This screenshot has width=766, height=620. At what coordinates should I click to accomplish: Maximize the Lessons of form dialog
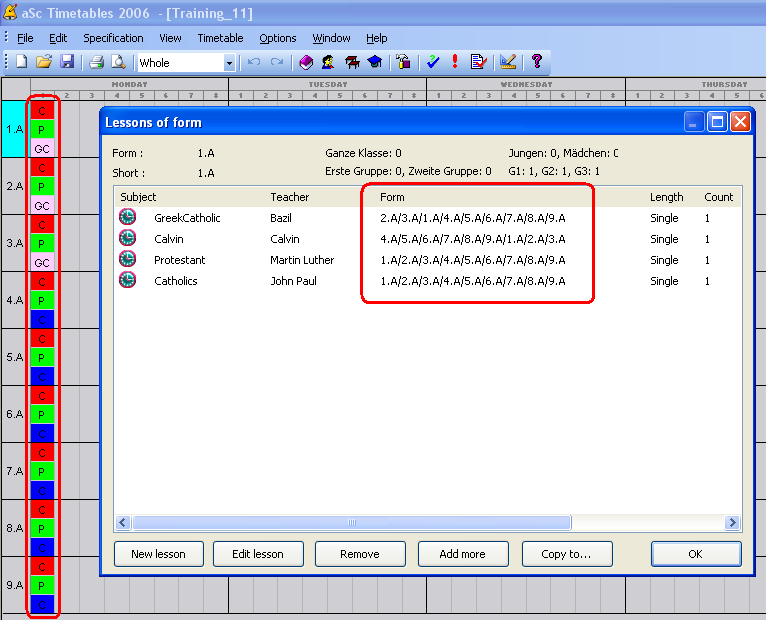click(717, 122)
